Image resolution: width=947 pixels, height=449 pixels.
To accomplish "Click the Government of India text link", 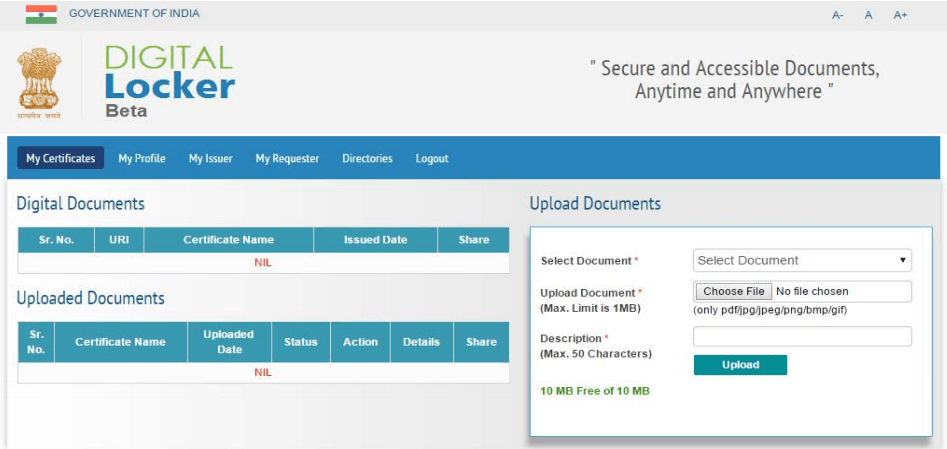I will 134,13.
